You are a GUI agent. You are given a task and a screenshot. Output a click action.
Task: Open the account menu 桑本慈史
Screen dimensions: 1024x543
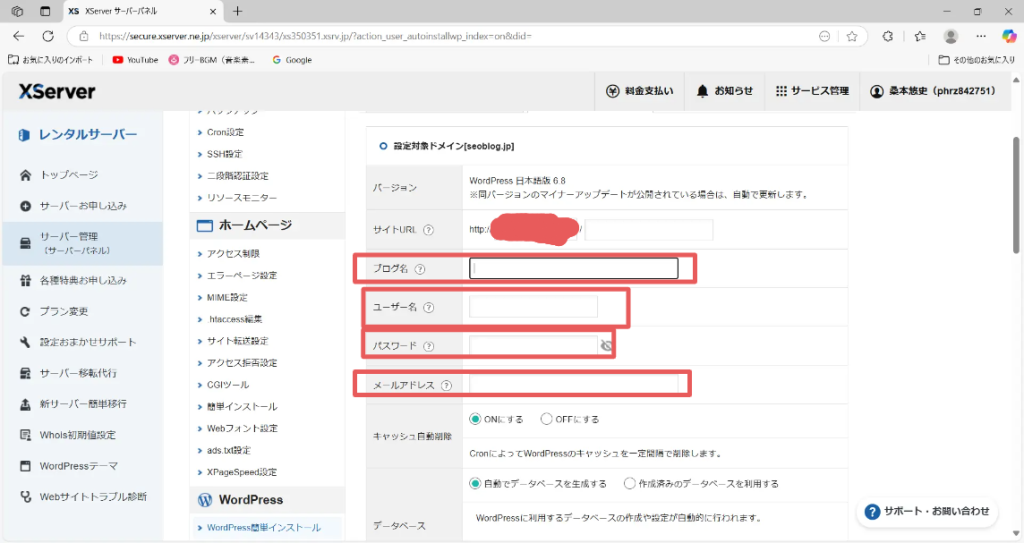point(933,91)
